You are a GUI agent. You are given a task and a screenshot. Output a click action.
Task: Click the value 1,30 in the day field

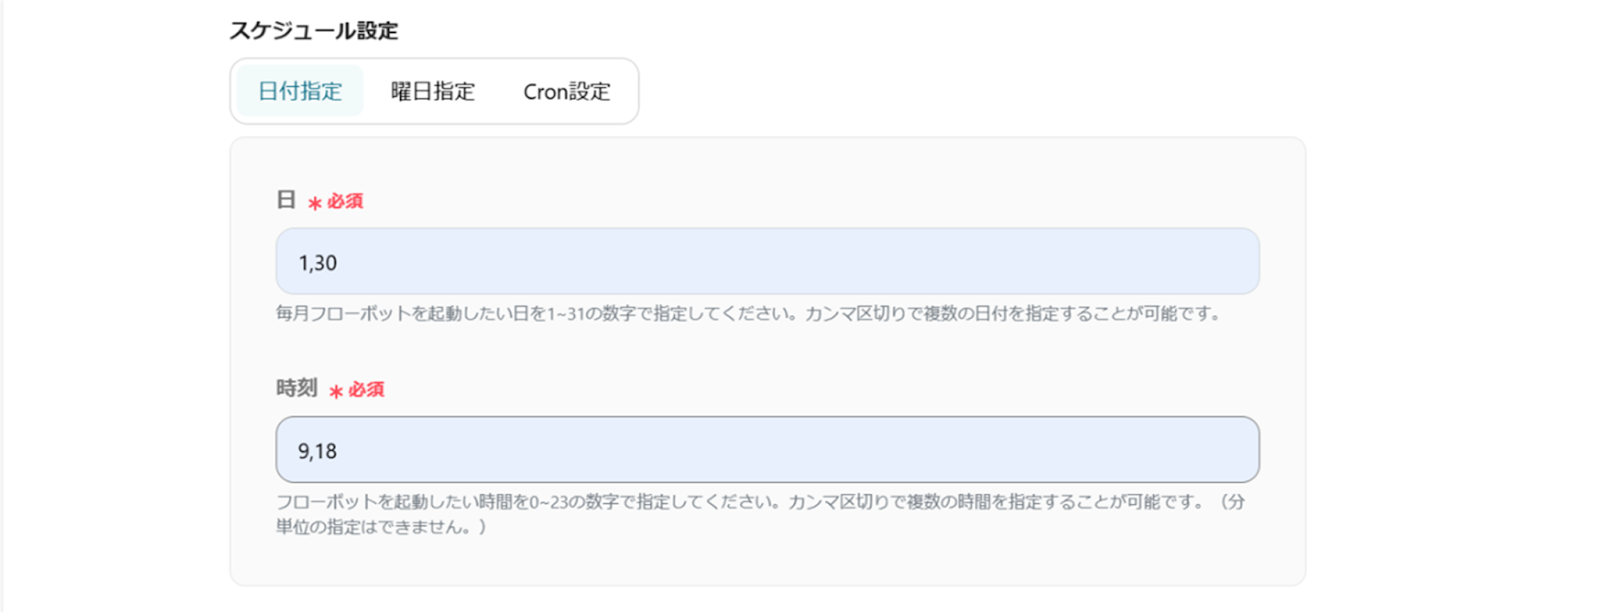pyautogui.click(x=318, y=263)
